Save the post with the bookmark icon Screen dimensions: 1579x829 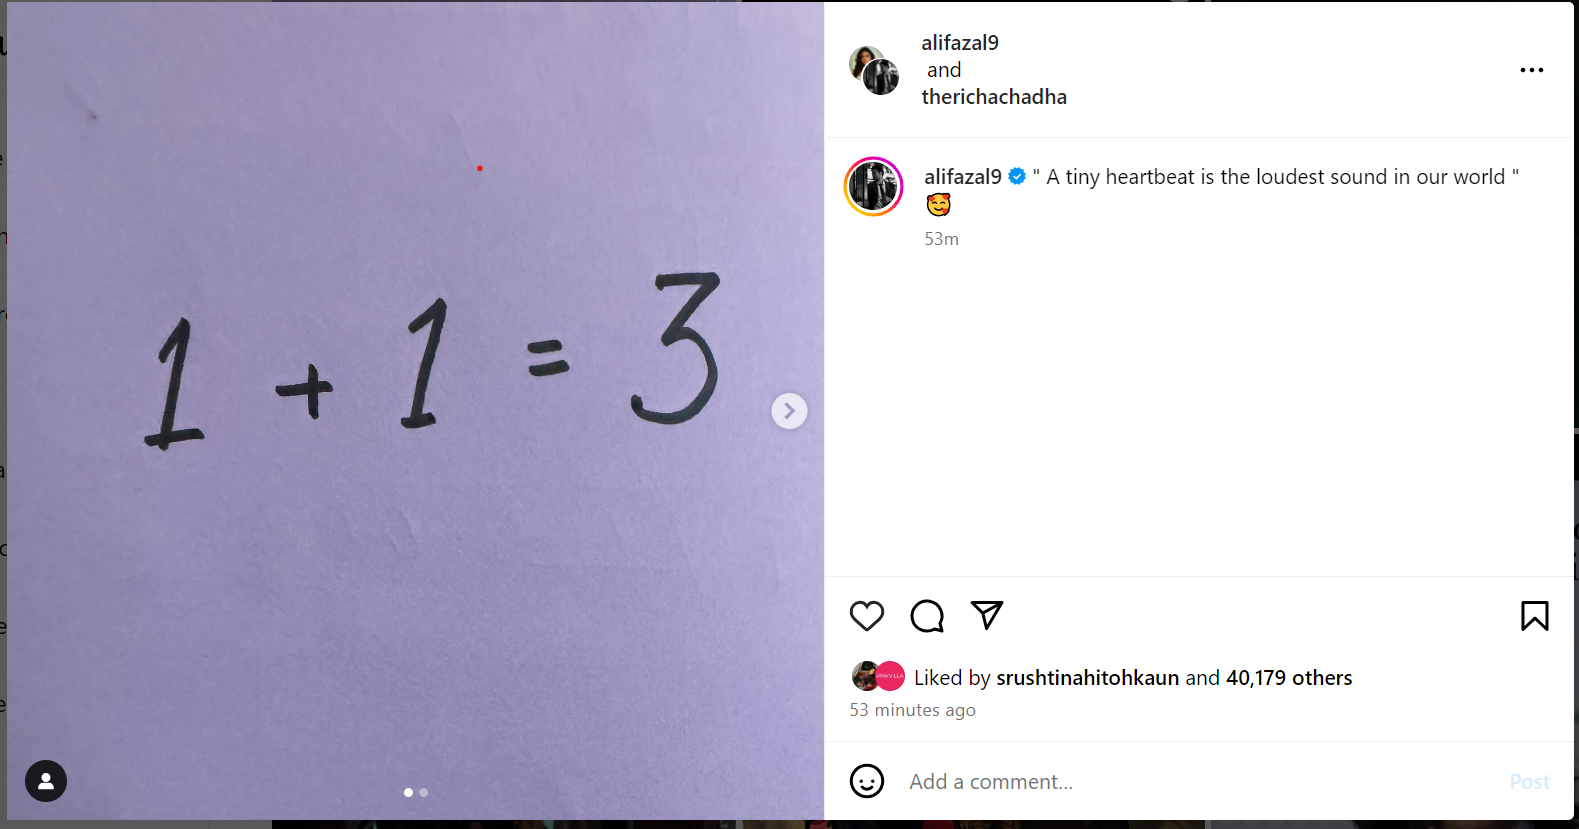tap(1535, 616)
